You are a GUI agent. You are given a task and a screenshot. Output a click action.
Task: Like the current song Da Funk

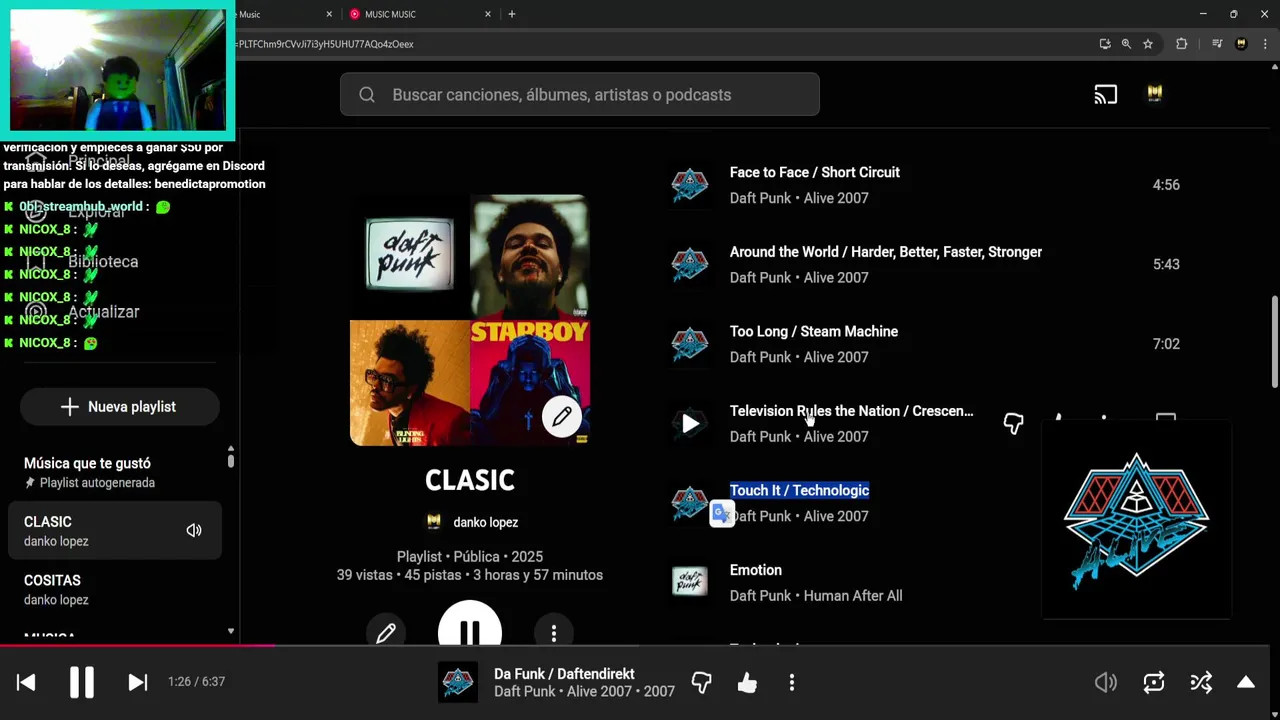coord(747,683)
